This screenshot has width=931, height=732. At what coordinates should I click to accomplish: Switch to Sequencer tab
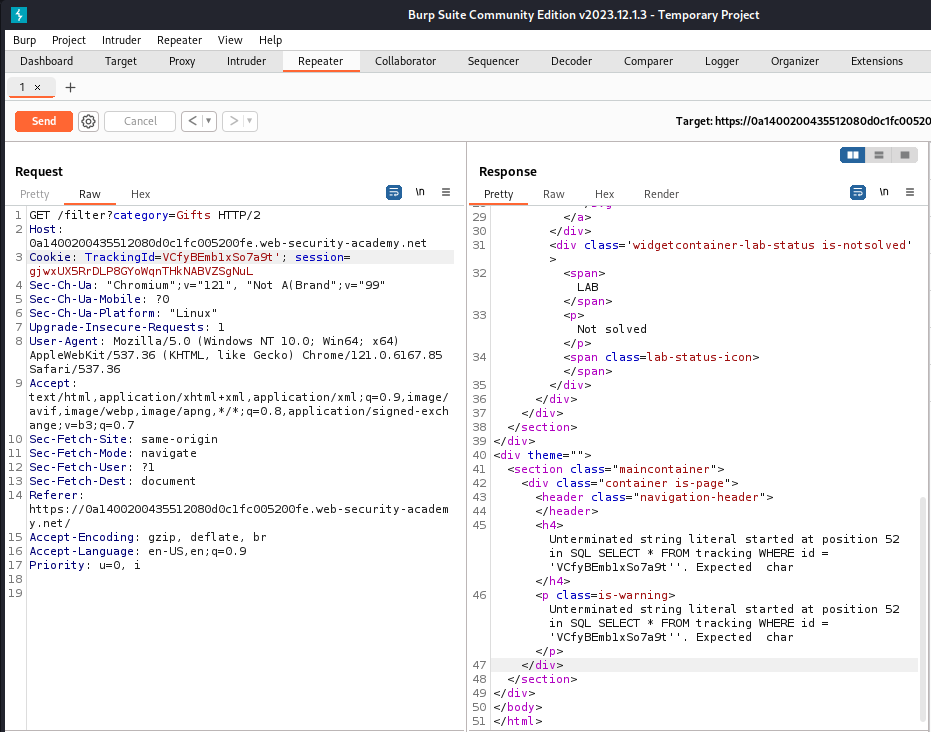point(493,61)
